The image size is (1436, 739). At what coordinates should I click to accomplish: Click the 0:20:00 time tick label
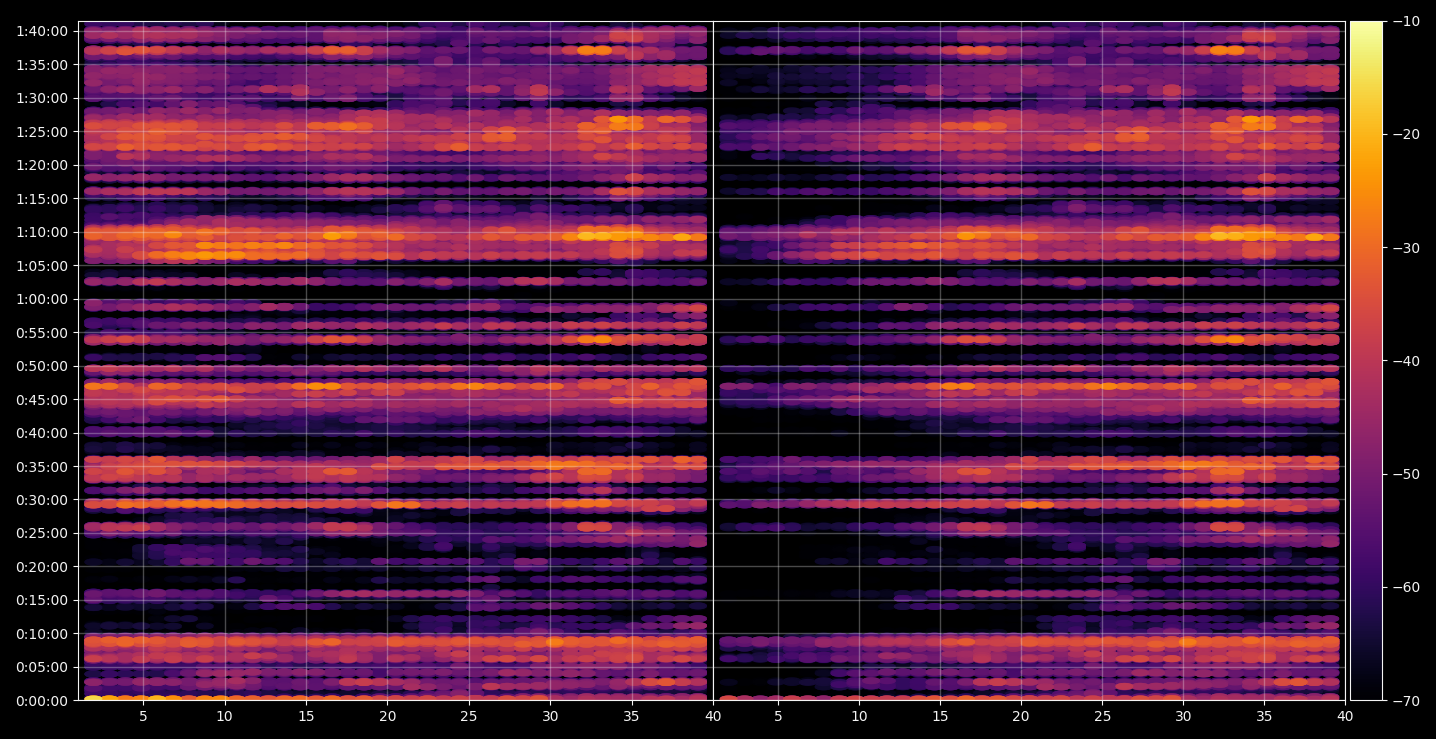coord(42,567)
